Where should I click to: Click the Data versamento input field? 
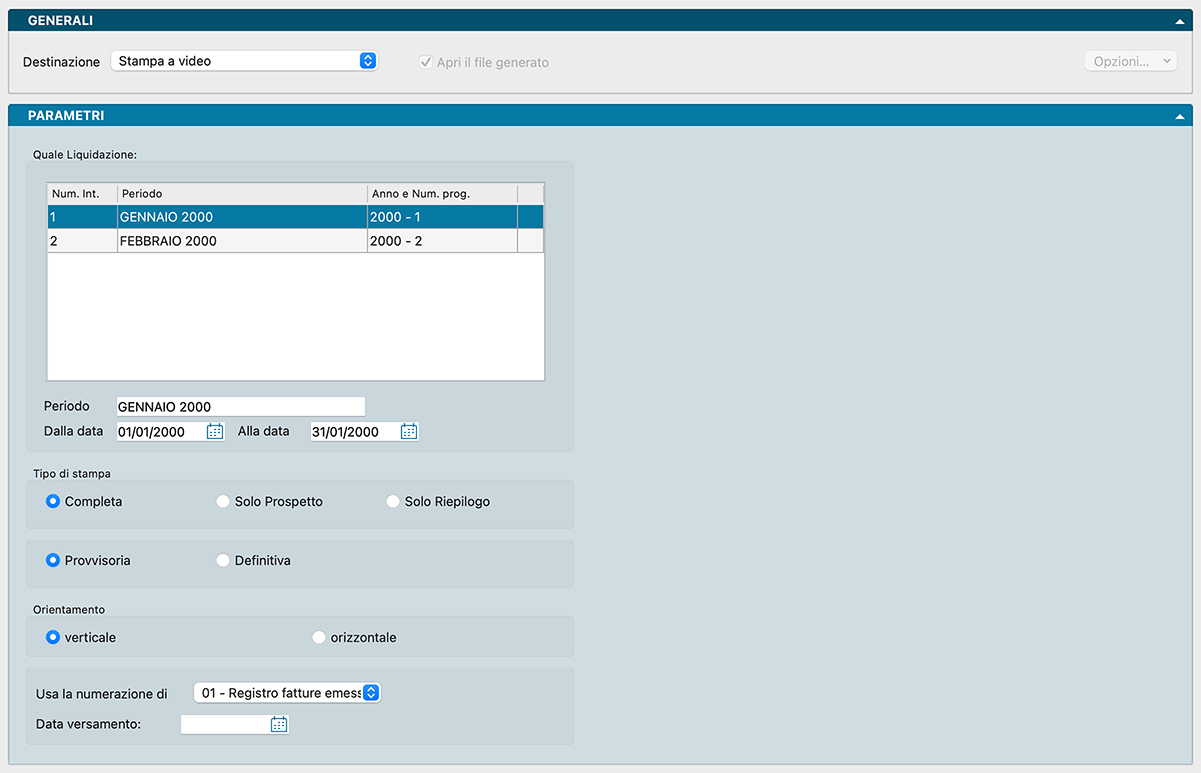point(224,725)
